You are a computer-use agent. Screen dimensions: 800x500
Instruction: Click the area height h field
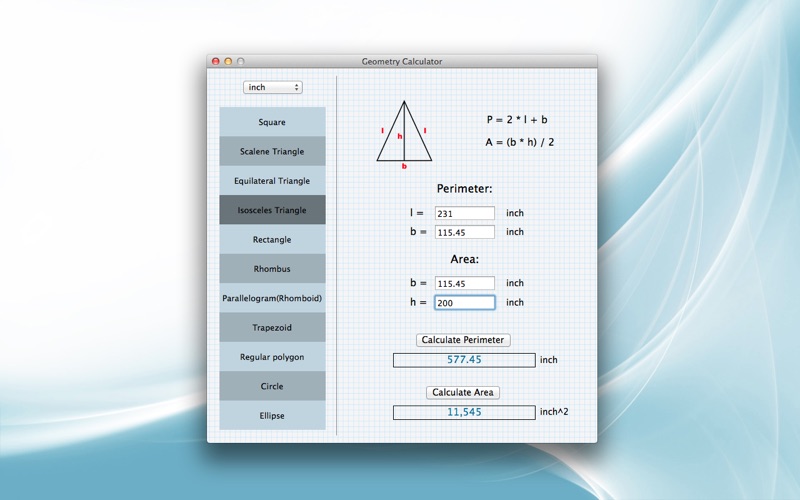click(464, 302)
